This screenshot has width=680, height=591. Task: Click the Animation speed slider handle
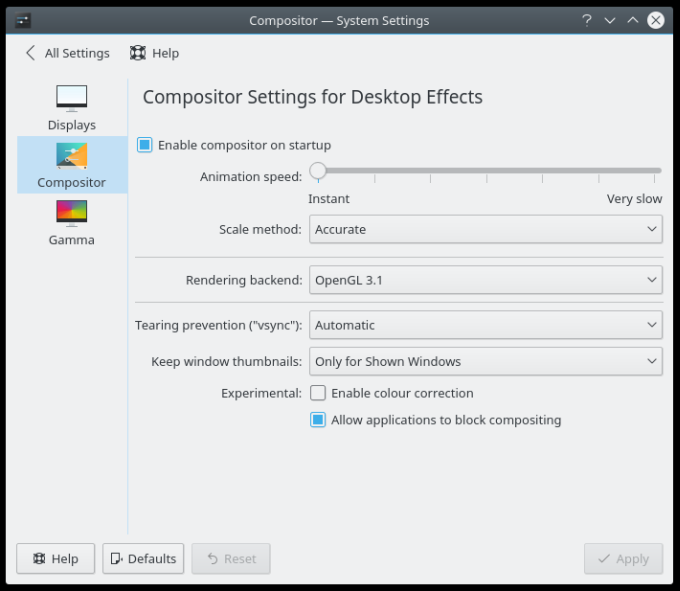coord(318,170)
